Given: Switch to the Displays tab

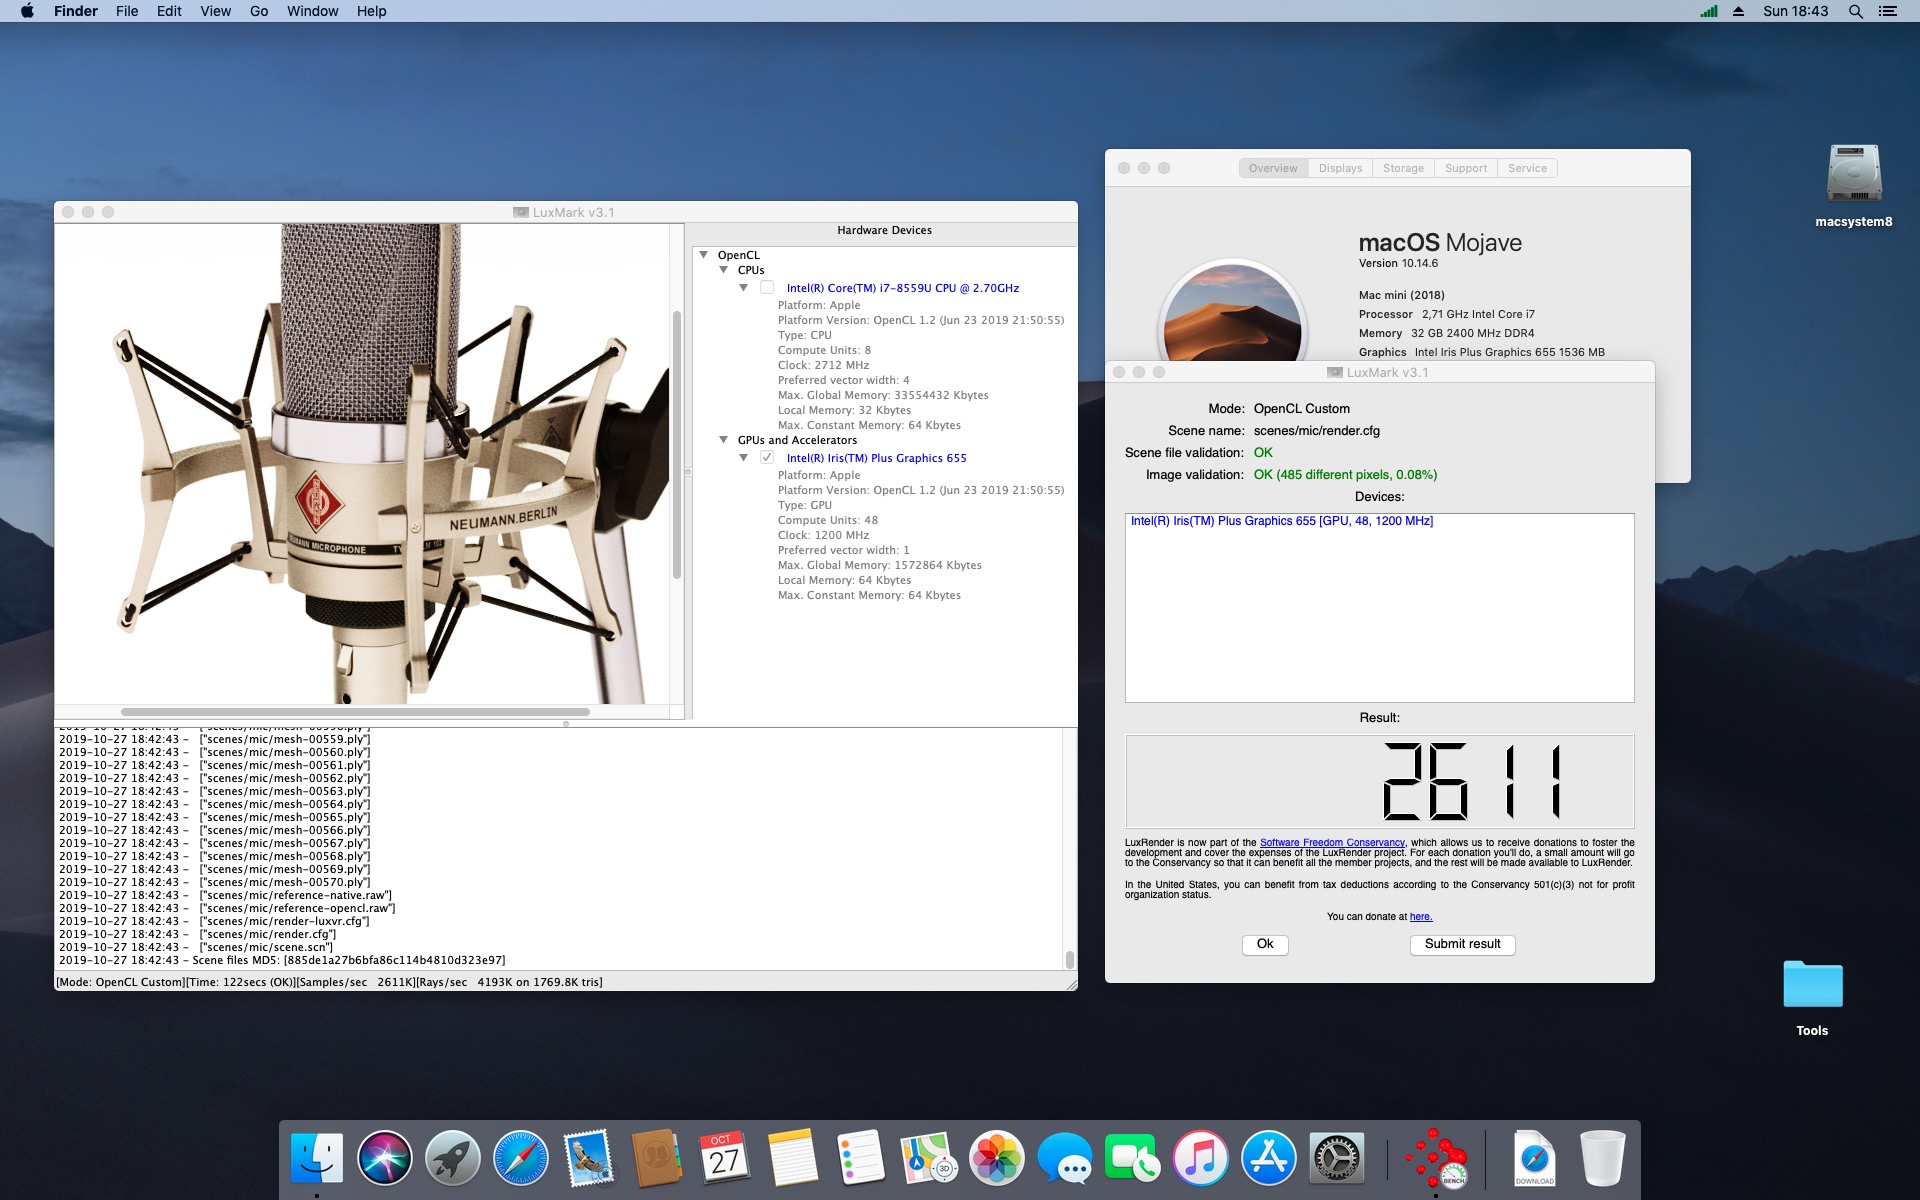Looking at the screenshot, I should pos(1340,168).
